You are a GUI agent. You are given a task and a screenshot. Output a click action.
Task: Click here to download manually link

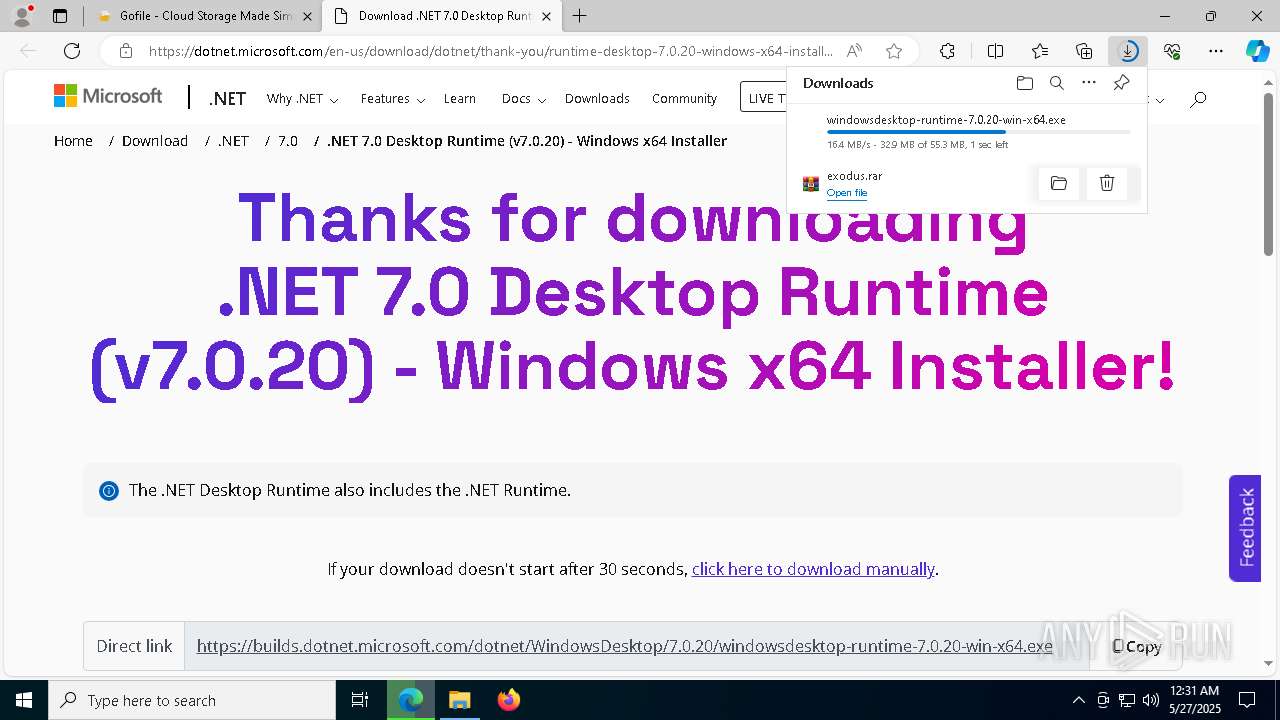point(813,569)
